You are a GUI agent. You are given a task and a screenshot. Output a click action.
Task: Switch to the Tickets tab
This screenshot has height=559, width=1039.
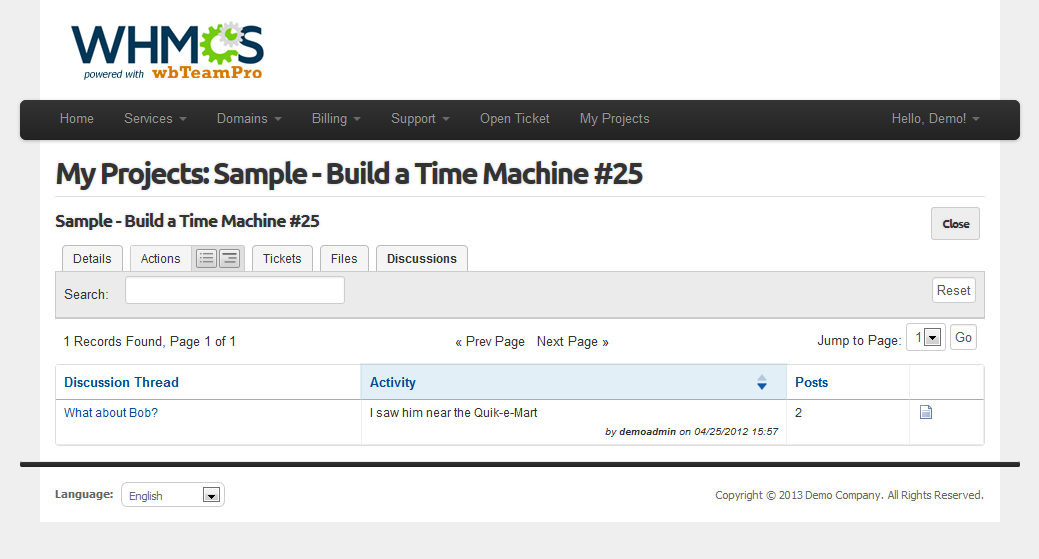282,259
